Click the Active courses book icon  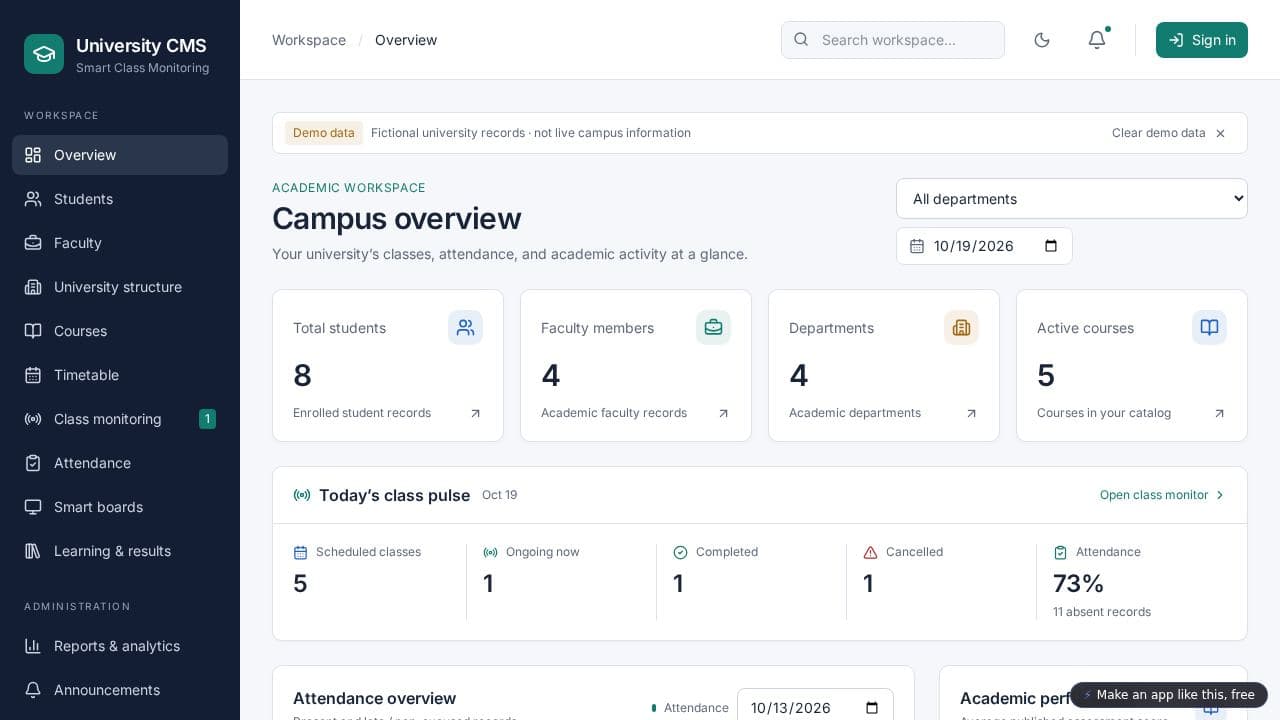click(1209, 327)
